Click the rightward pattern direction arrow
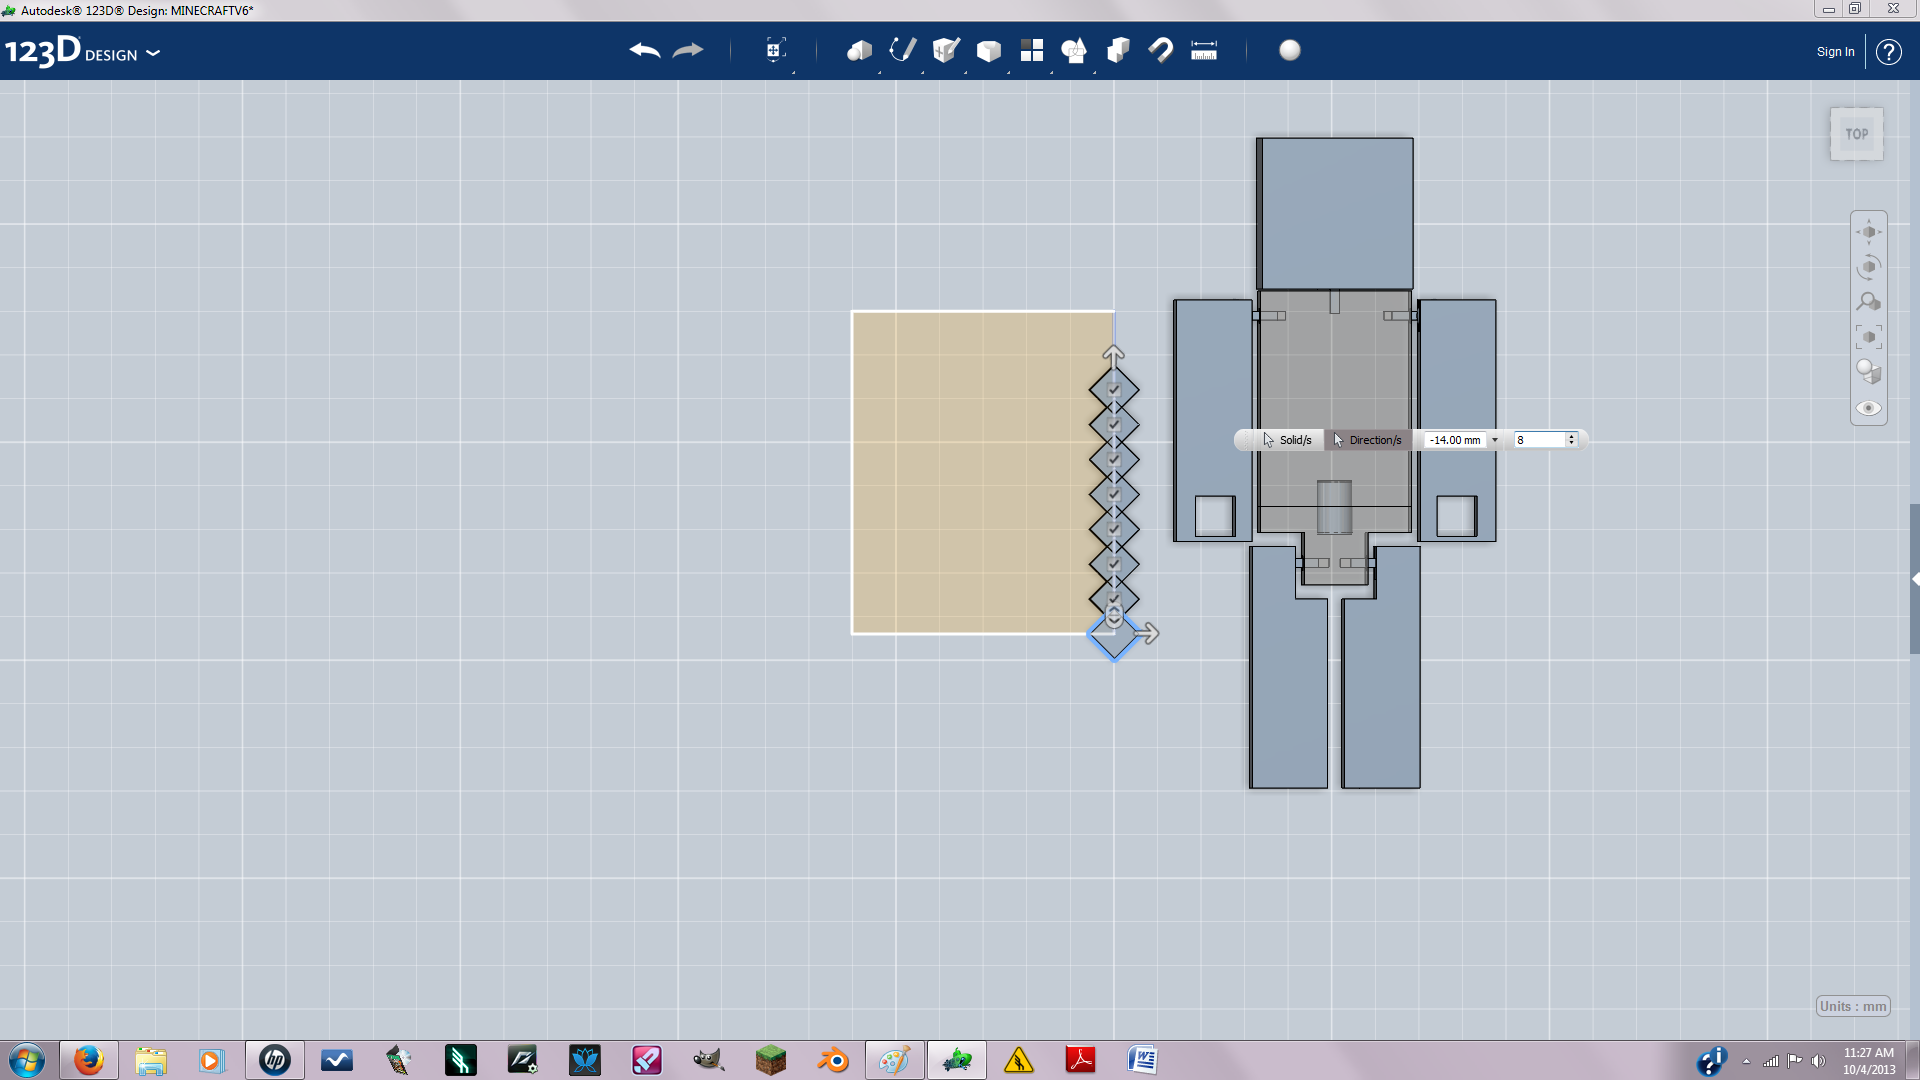Viewport: 1920px width, 1080px height. (x=1148, y=633)
